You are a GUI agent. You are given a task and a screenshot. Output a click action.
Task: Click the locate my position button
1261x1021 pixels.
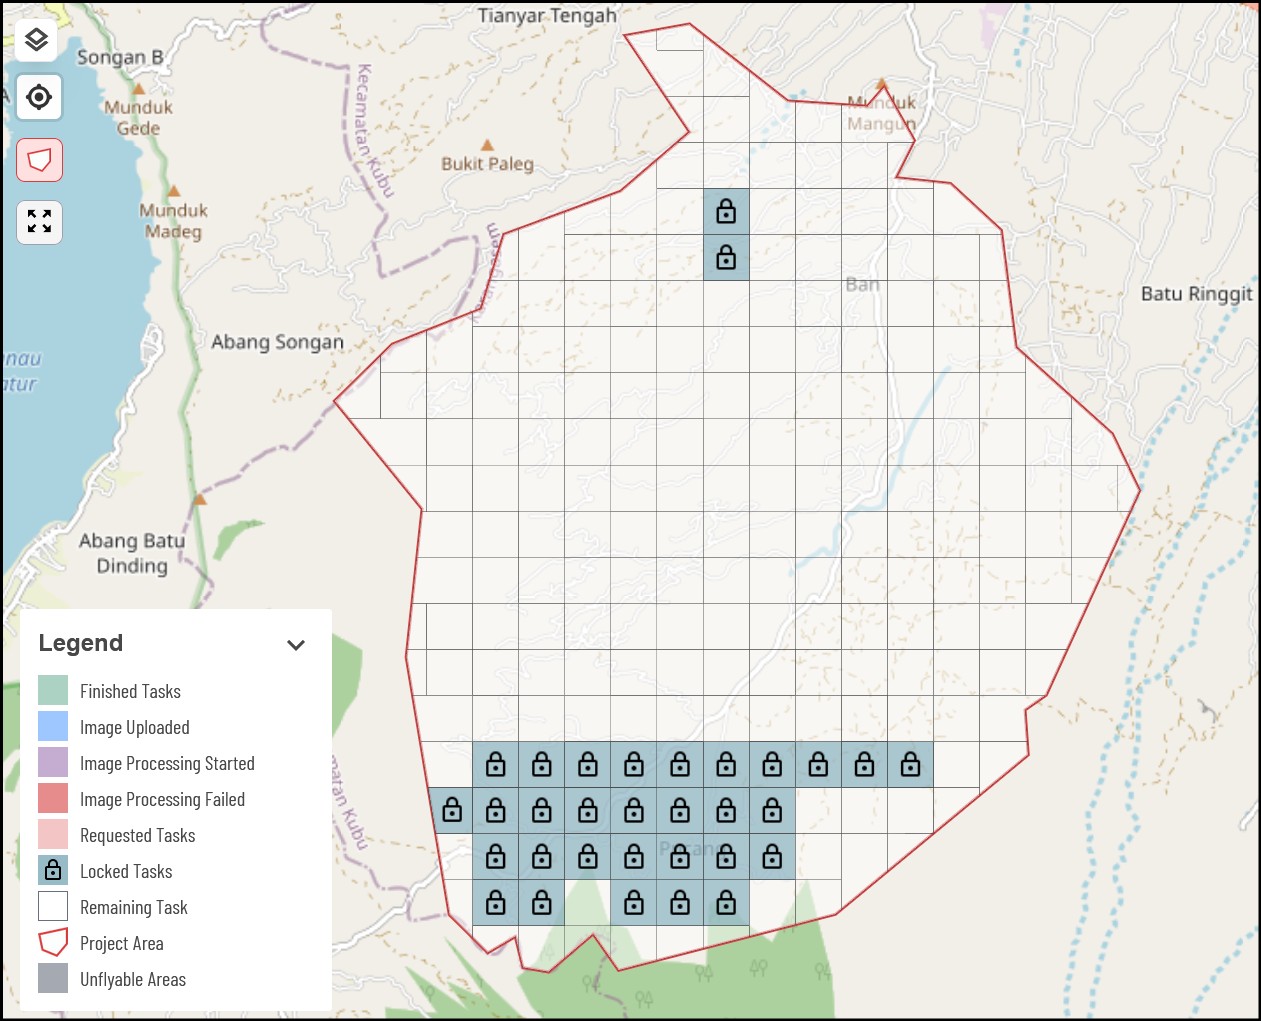click(x=39, y=97)
